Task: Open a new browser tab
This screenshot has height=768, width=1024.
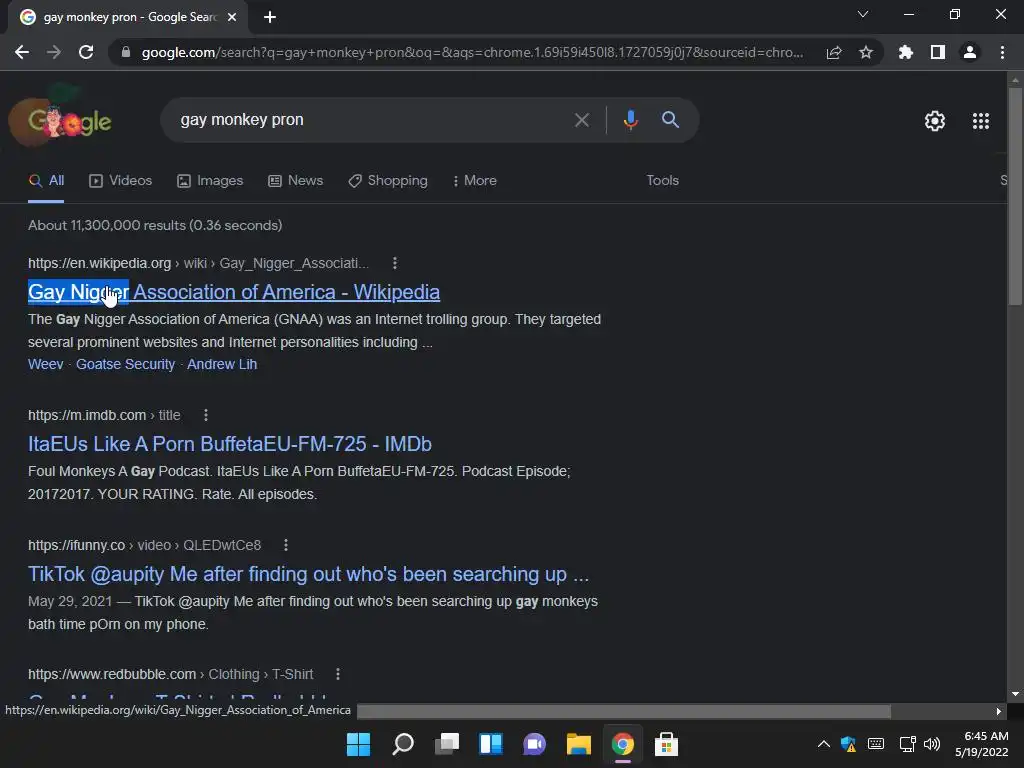Action: pyautogui.click(x=270, y=17)
